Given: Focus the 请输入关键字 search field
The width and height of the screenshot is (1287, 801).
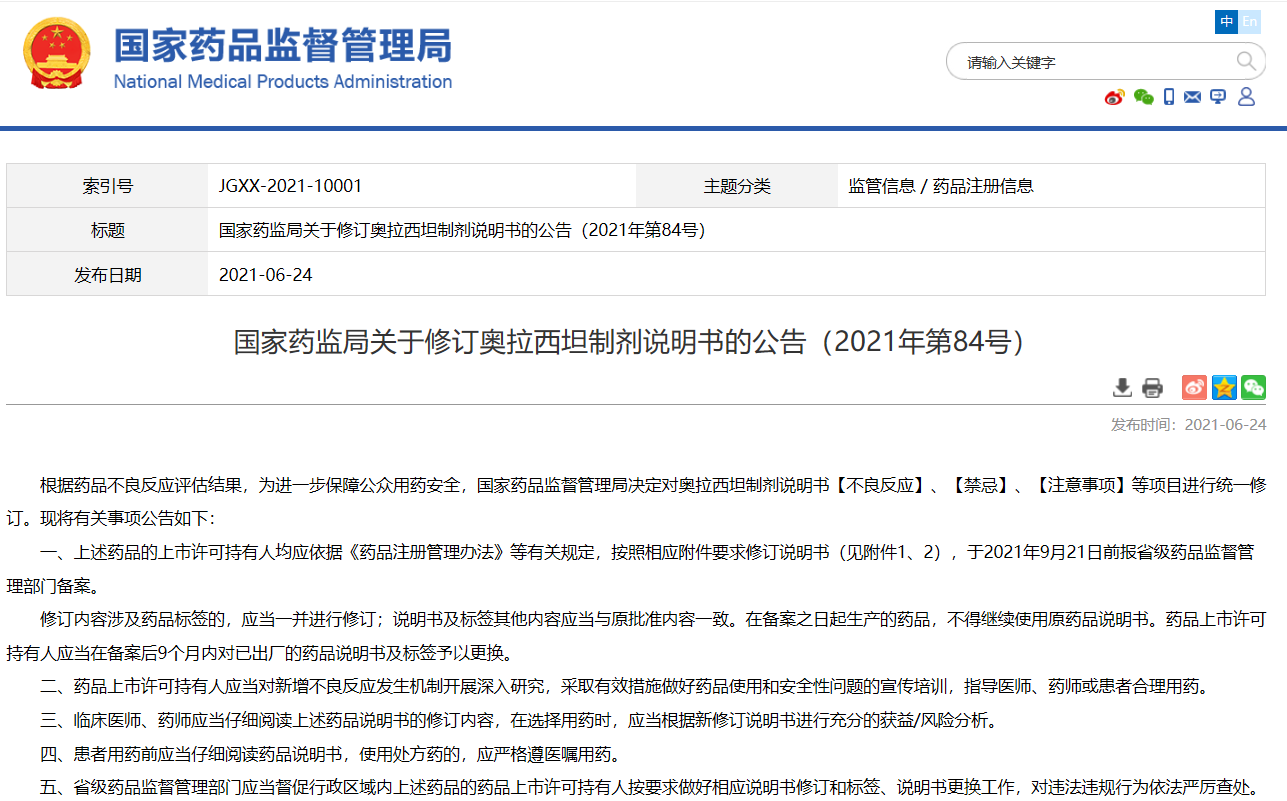Looking at the screenshot, I should pyautogui.click(x=1095, y=62).
